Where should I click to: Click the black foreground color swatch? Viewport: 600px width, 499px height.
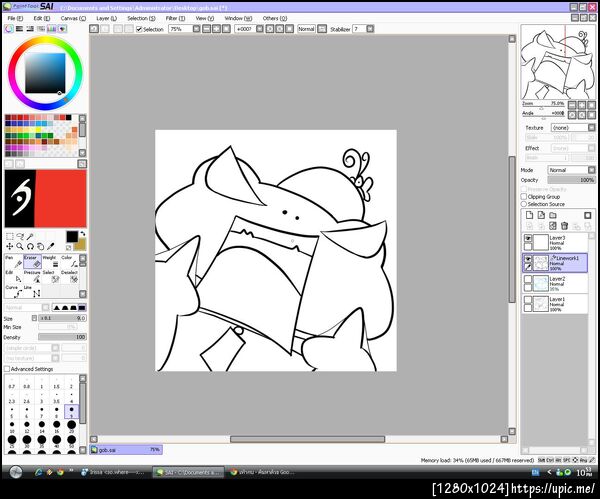pyautogui.click(x=72, y=237)
